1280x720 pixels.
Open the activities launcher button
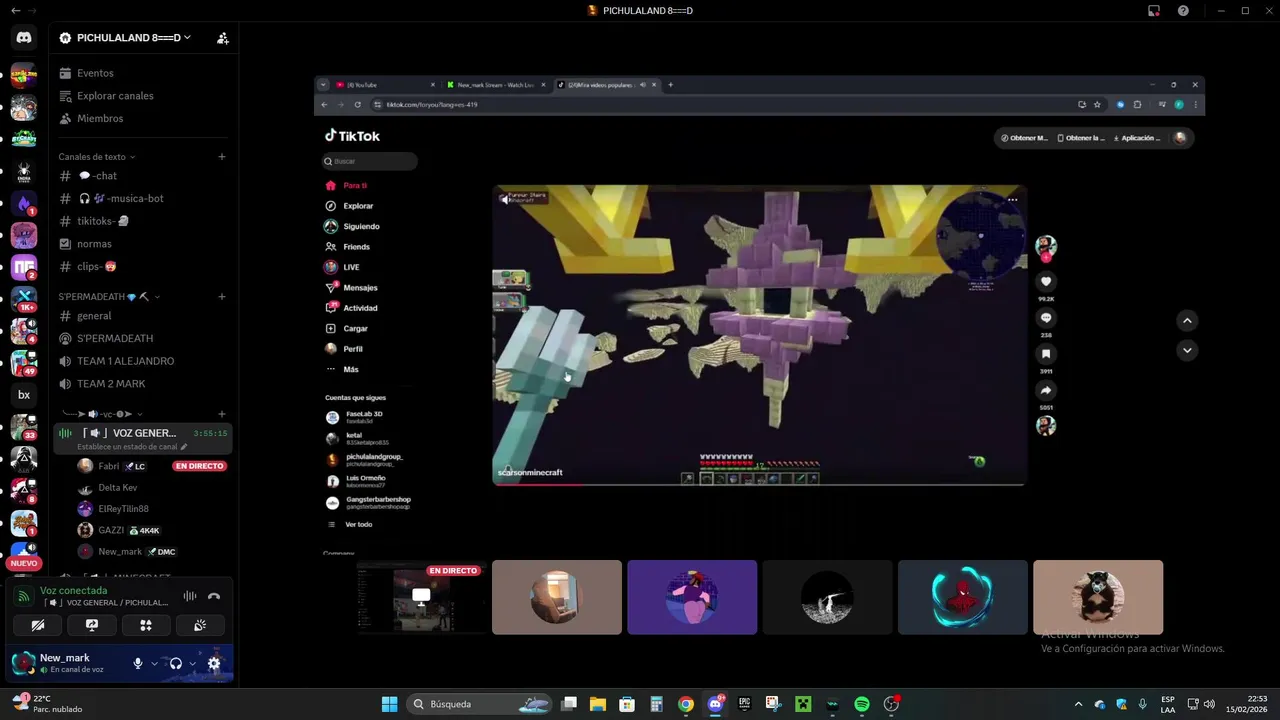[x=146, y=625]
